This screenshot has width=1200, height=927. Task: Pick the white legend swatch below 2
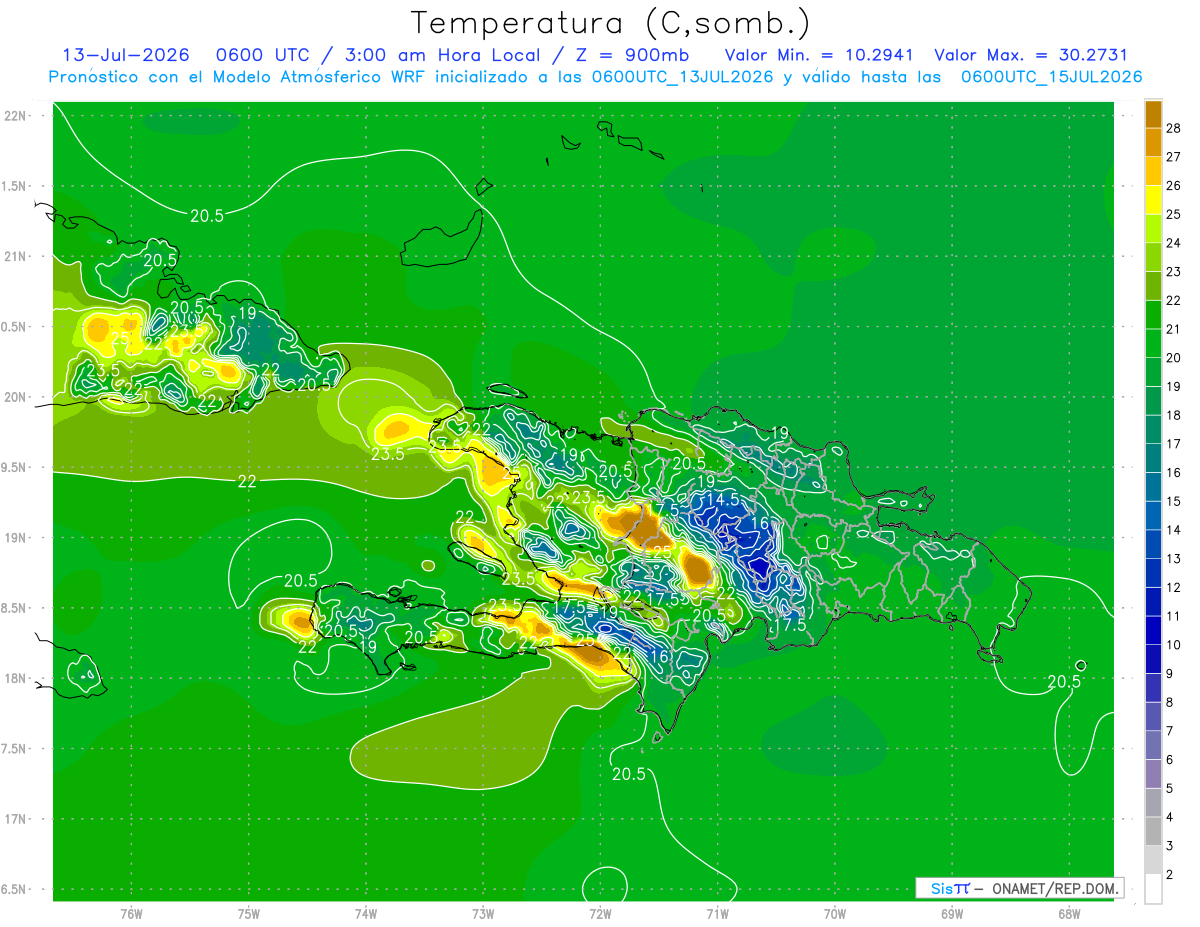(1153, 889)
